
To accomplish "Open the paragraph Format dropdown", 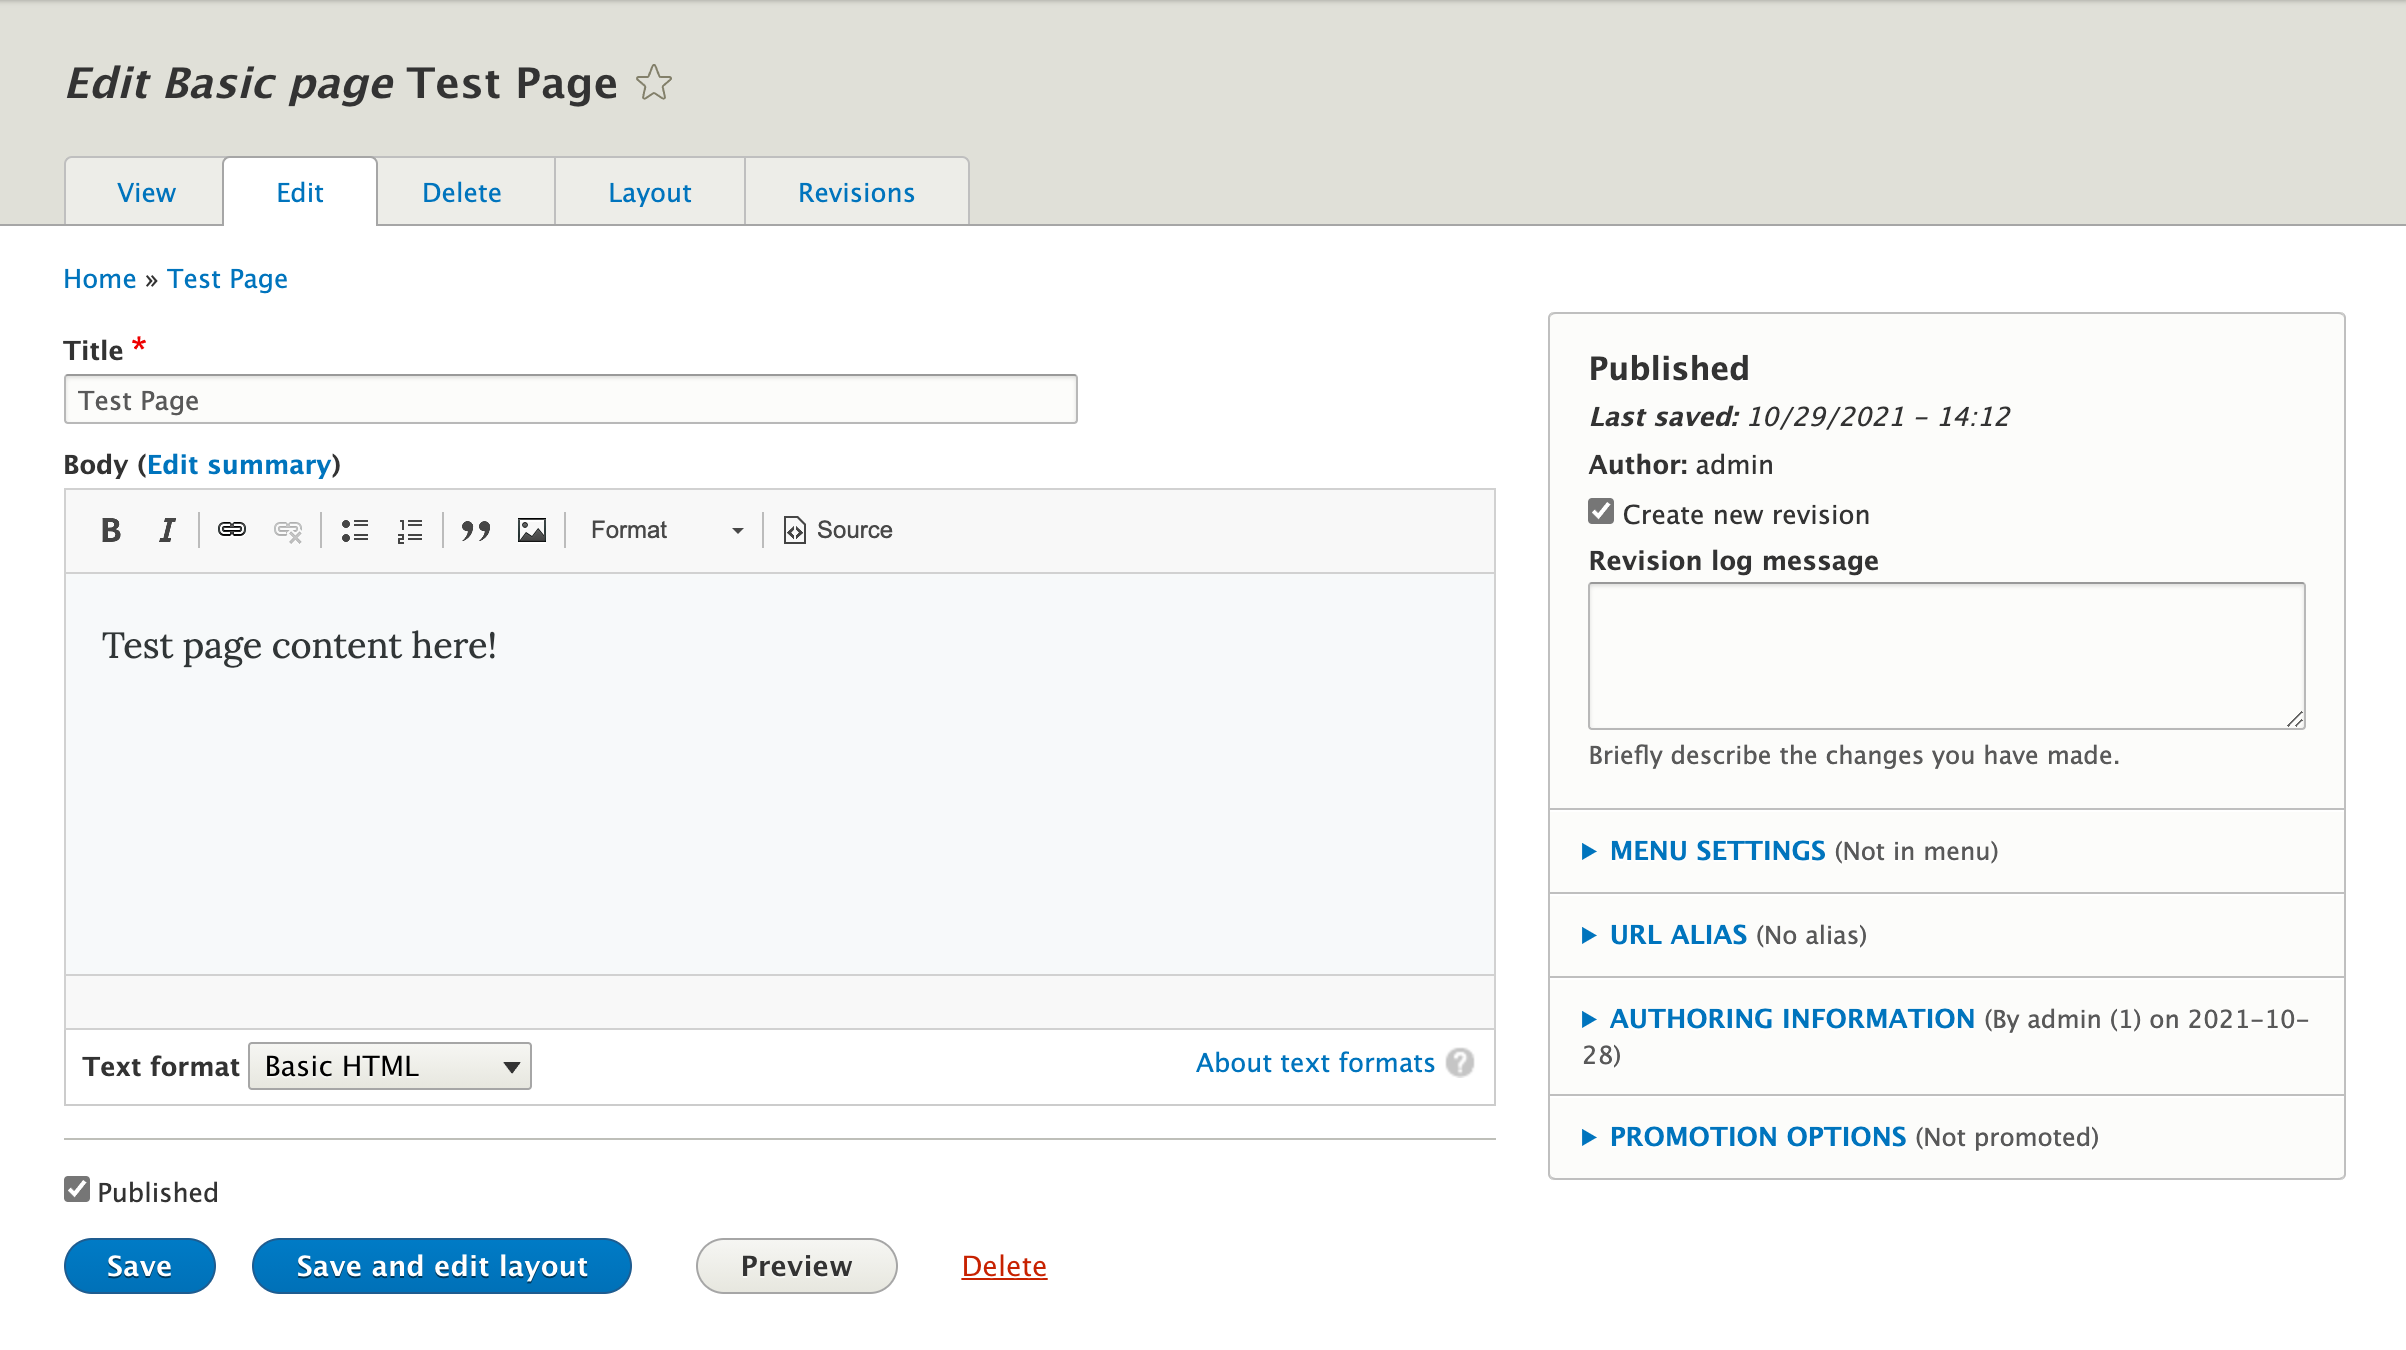I will coord(665,530).
